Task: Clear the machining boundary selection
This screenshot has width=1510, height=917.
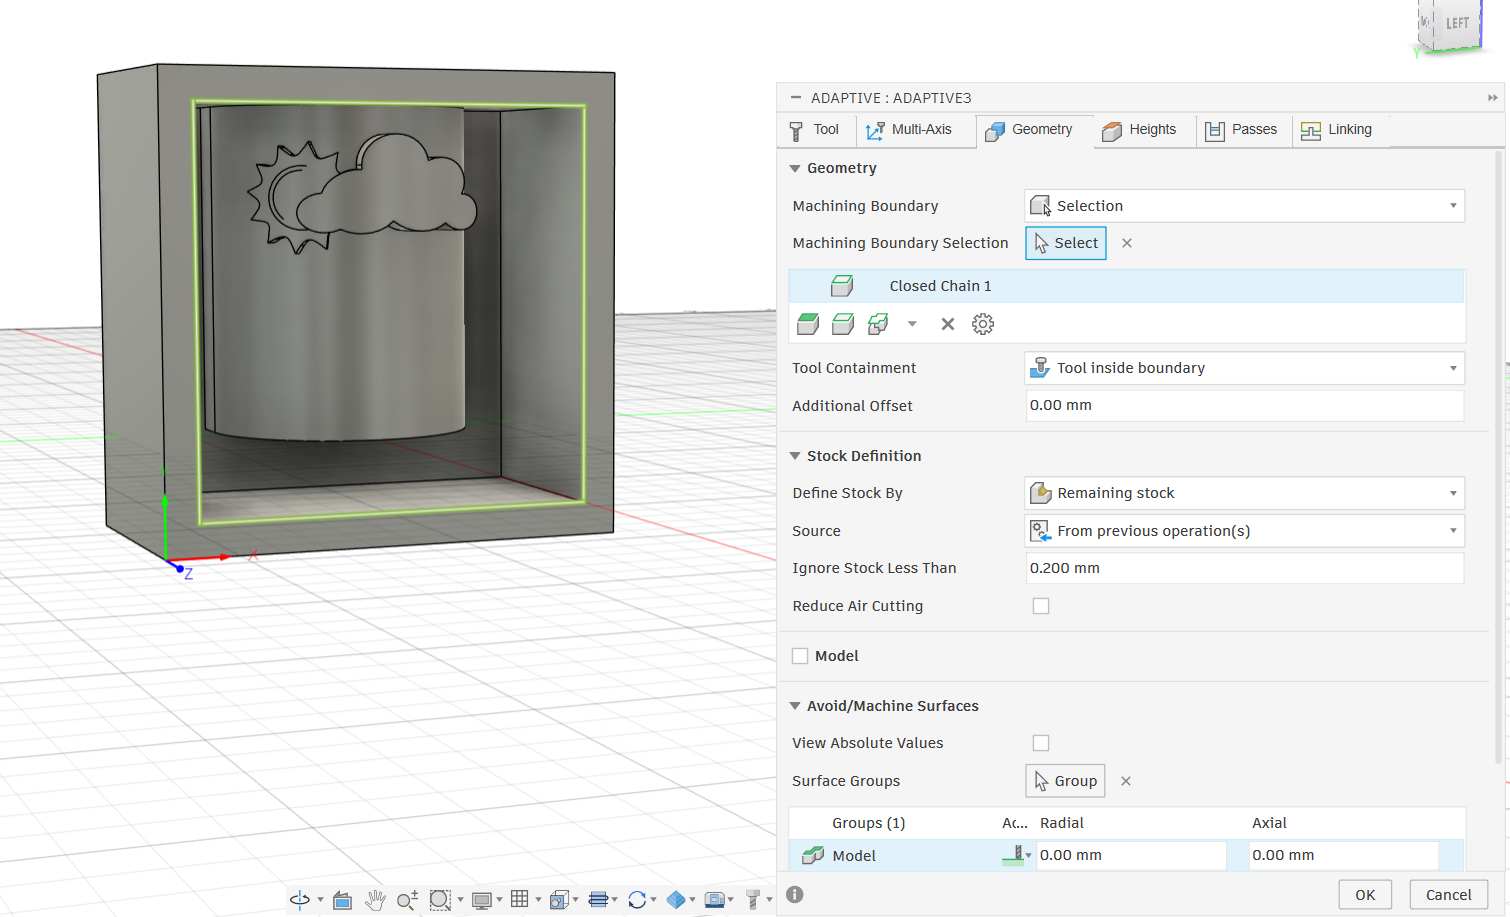Action: click(1127, 243)
